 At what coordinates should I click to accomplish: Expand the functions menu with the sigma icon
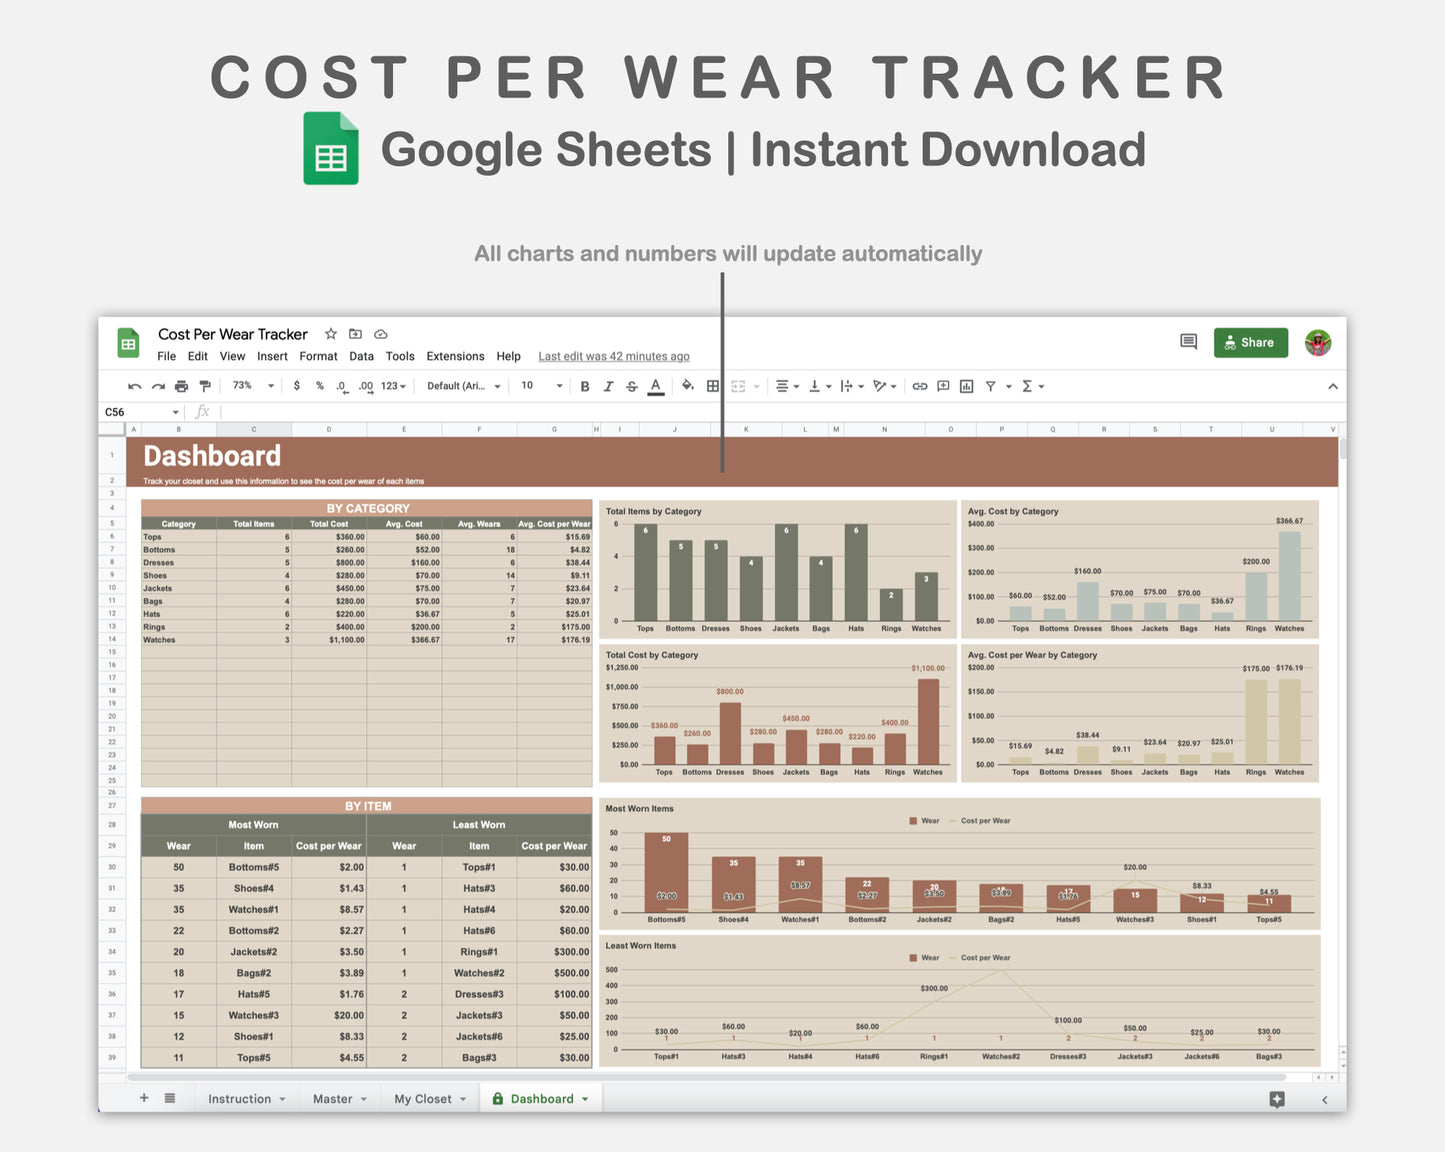pos(1029,385)
